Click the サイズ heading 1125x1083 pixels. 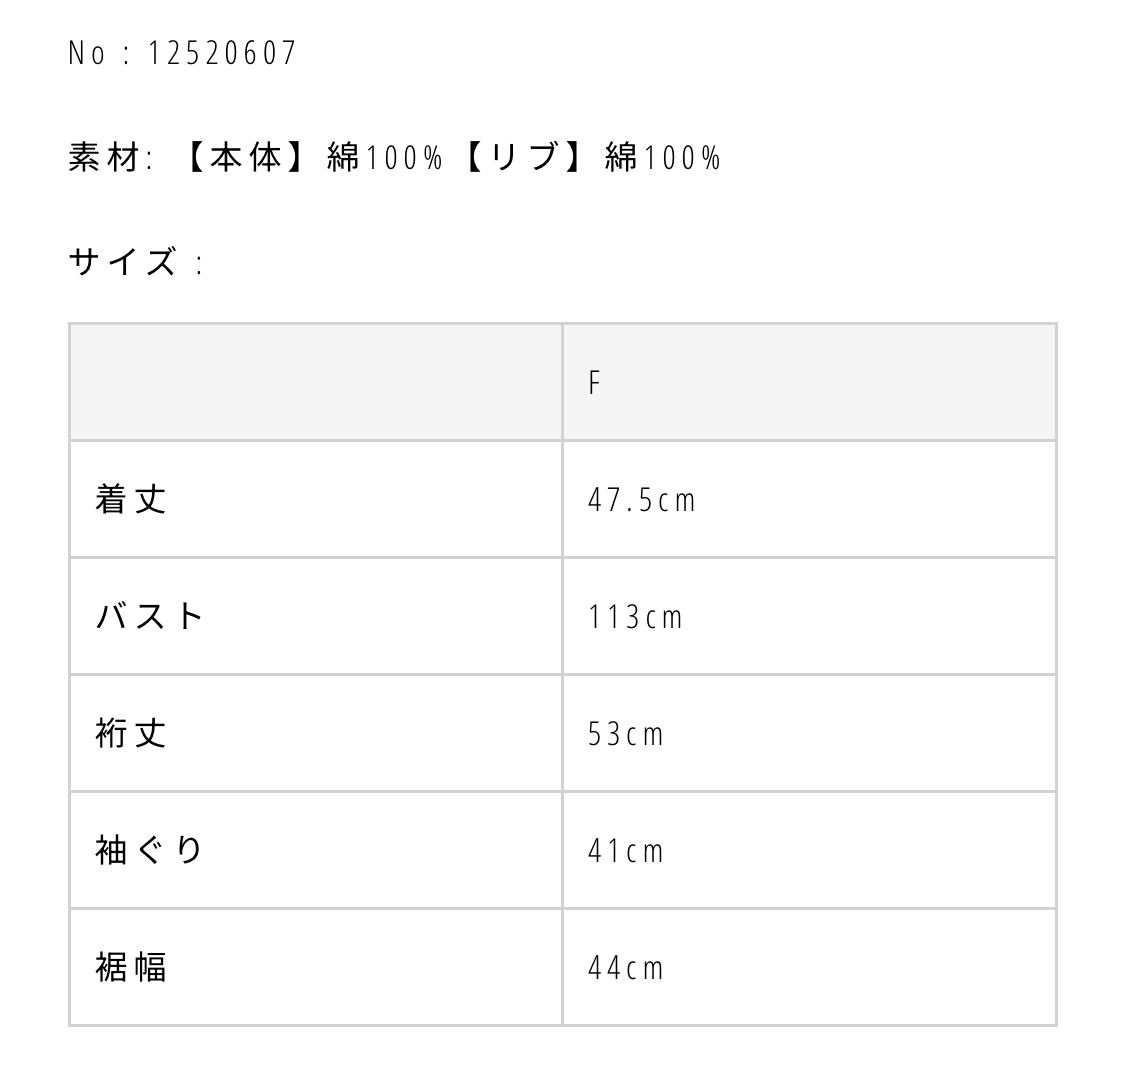click(123, 263)
